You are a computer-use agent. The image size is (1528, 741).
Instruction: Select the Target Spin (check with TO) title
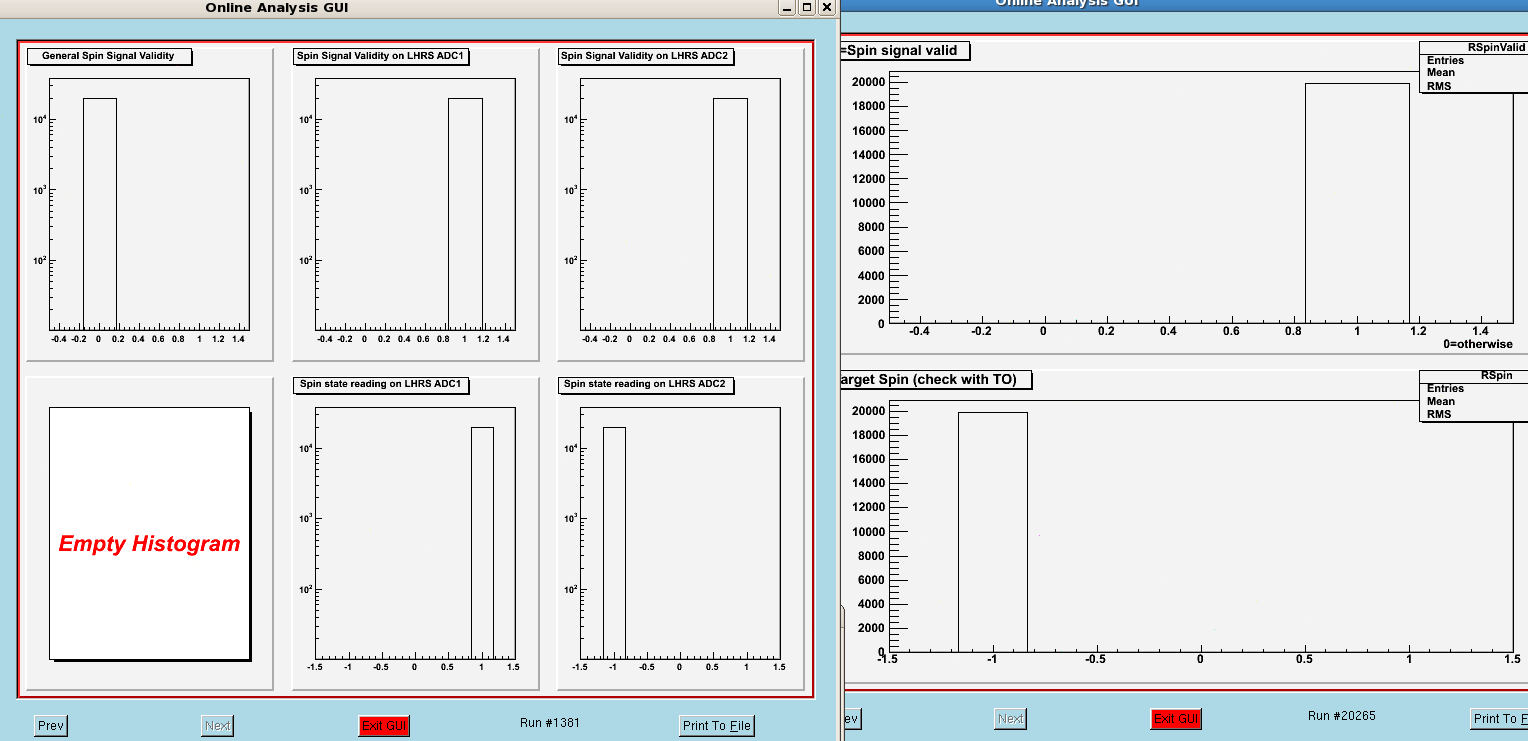[936, 380]
